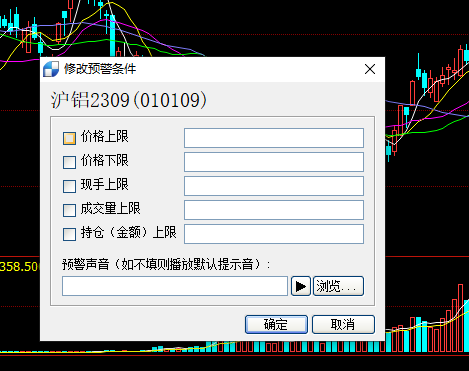This screenshot has height=371, width=469.
Task: Check the 现手上限 option
Action: coord(69,186)
